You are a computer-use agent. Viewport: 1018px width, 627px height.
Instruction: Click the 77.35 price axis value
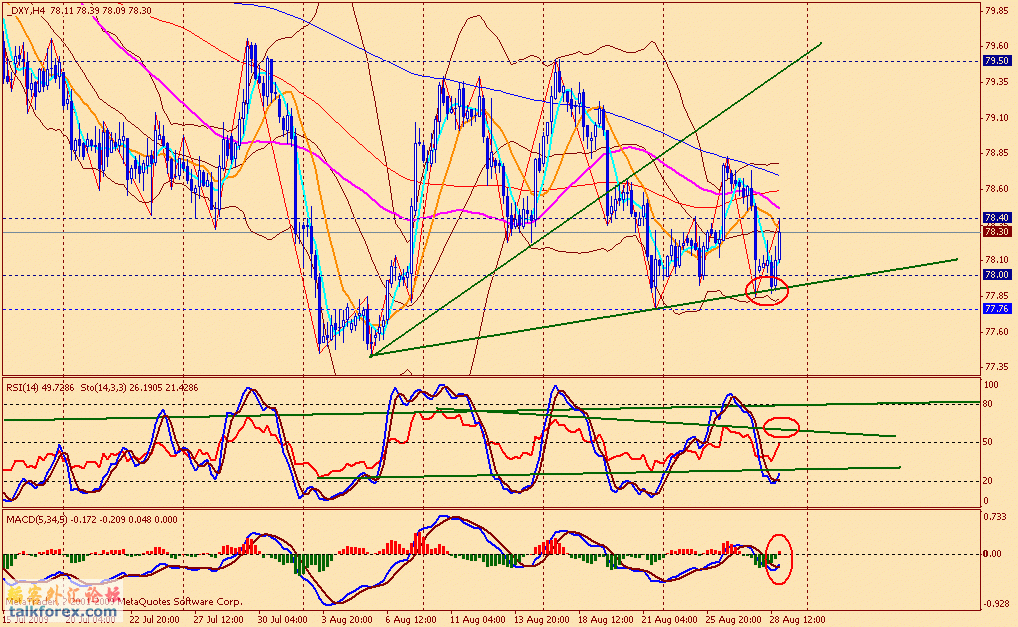(x=997, y=367)
